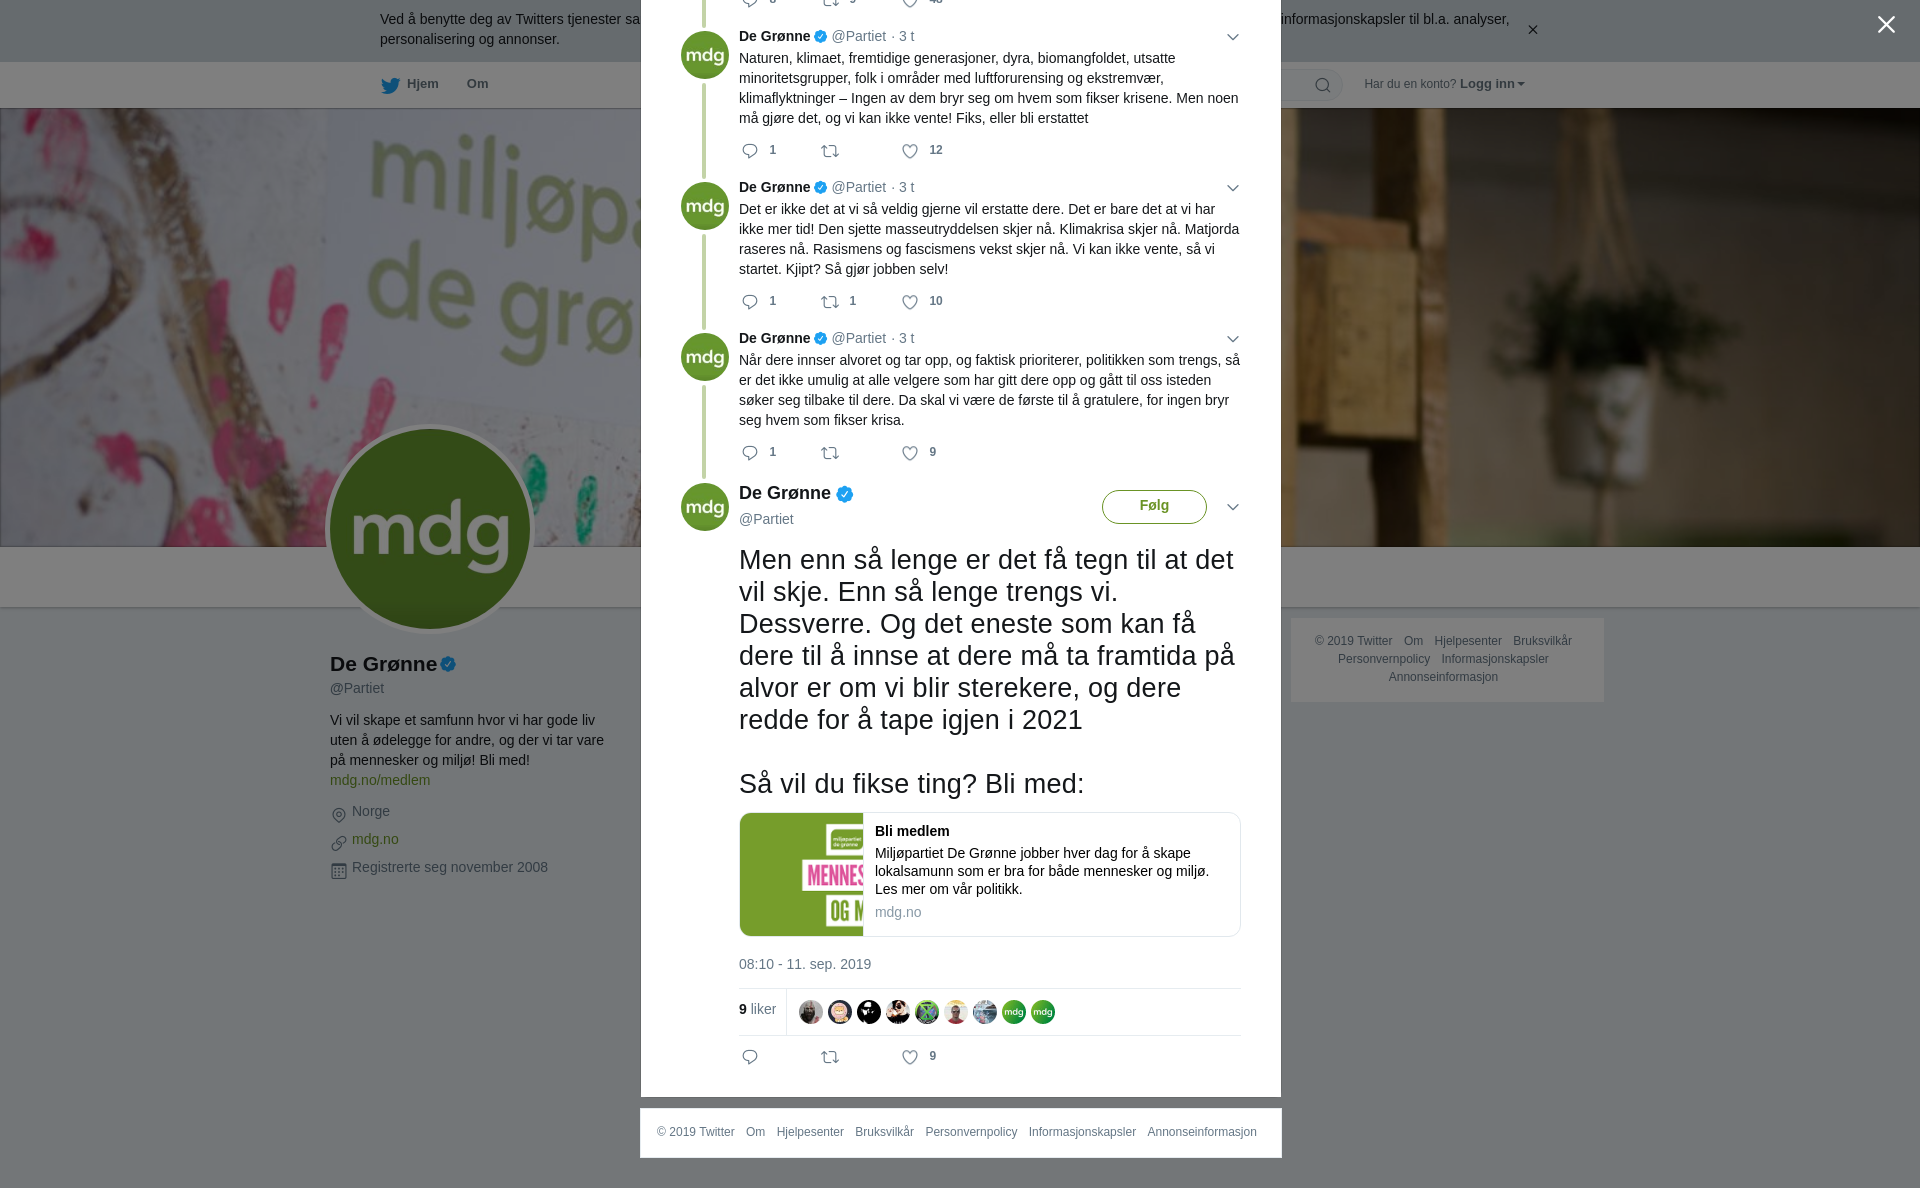Open the Om menu item
1920x1188 pixels.
pyautogui.click(x=477, y=84)
